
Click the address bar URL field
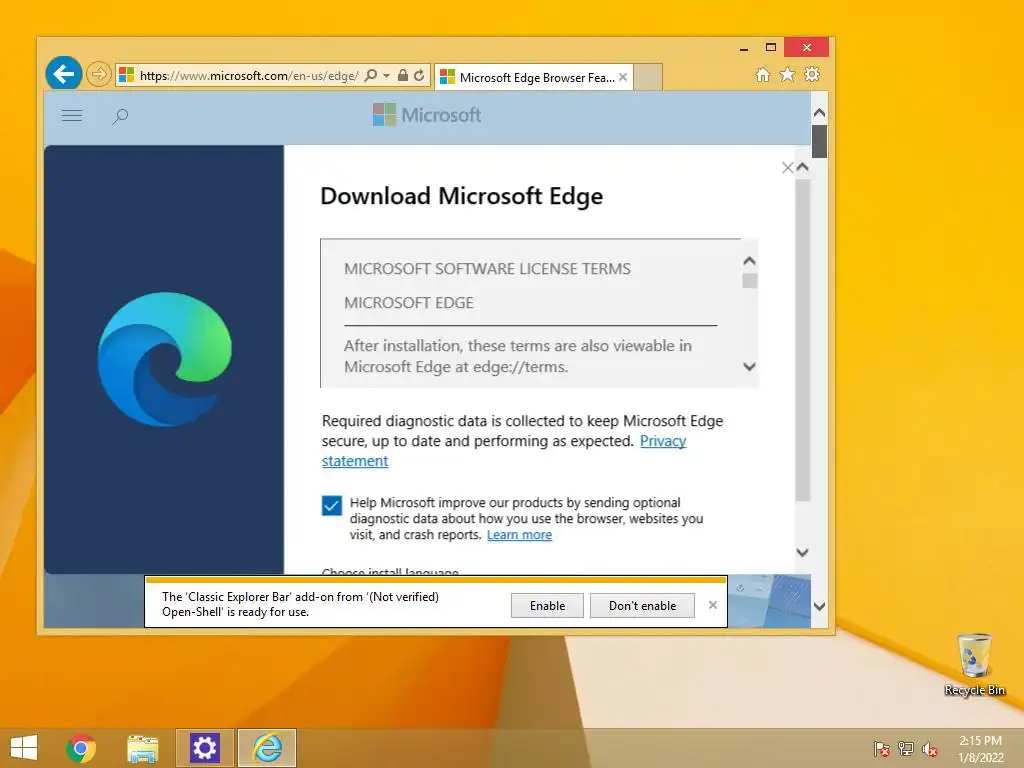(x=248, y=76)
